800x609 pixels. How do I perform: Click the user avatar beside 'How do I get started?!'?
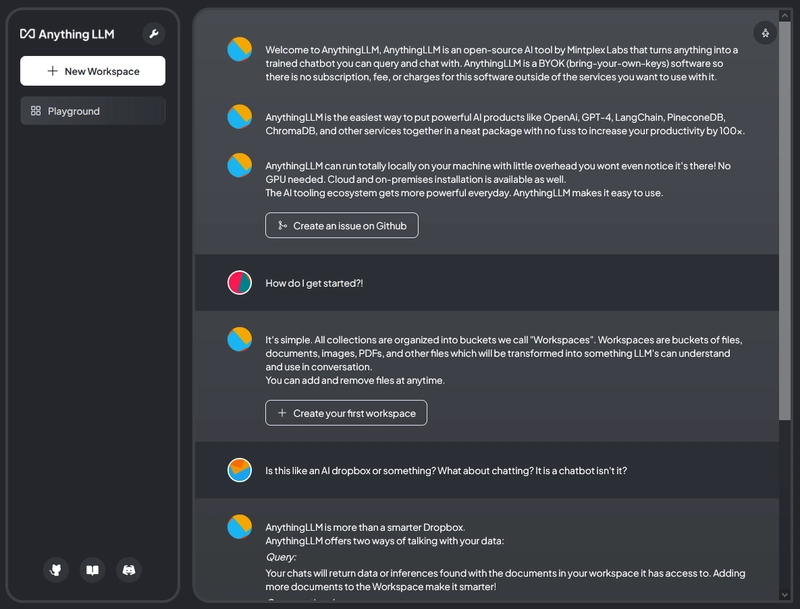point(239,283)
